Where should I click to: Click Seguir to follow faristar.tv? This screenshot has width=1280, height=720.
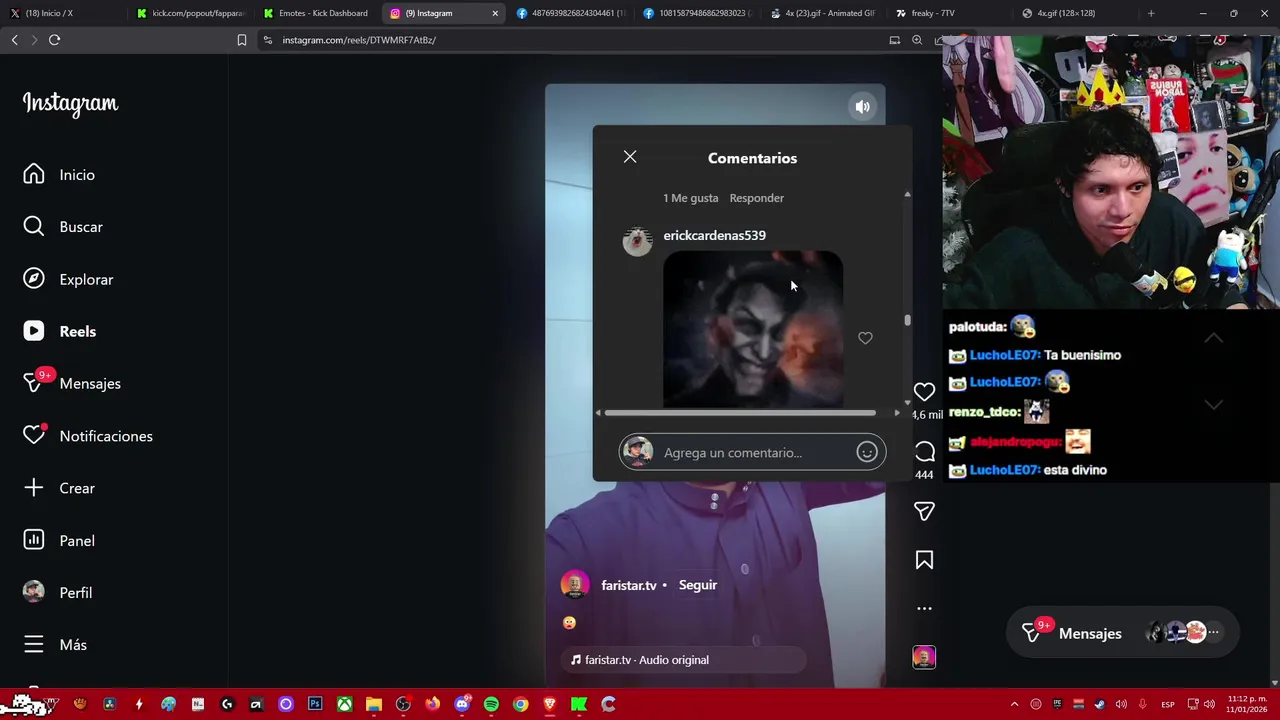698,585
